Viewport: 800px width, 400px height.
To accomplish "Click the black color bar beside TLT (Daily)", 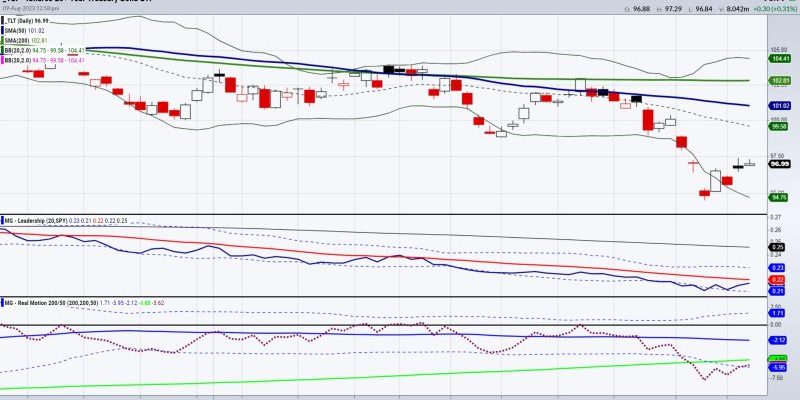I will click(3, 21).
